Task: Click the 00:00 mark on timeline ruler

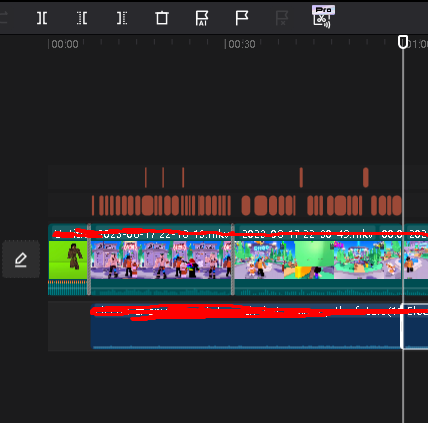Action: tap(65, 44)
